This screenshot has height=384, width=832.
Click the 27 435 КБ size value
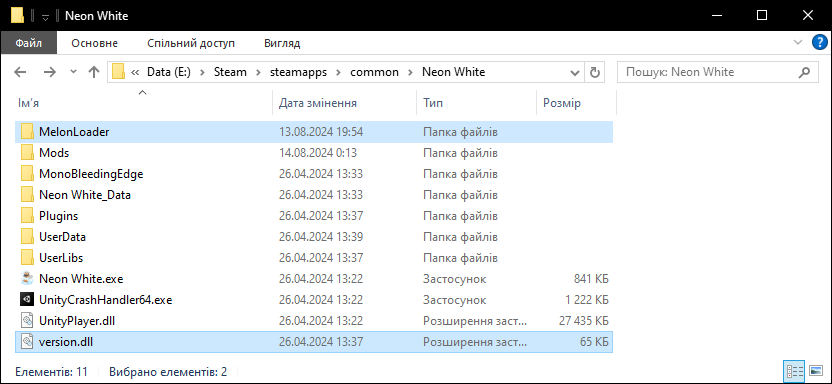coord(584,321)
